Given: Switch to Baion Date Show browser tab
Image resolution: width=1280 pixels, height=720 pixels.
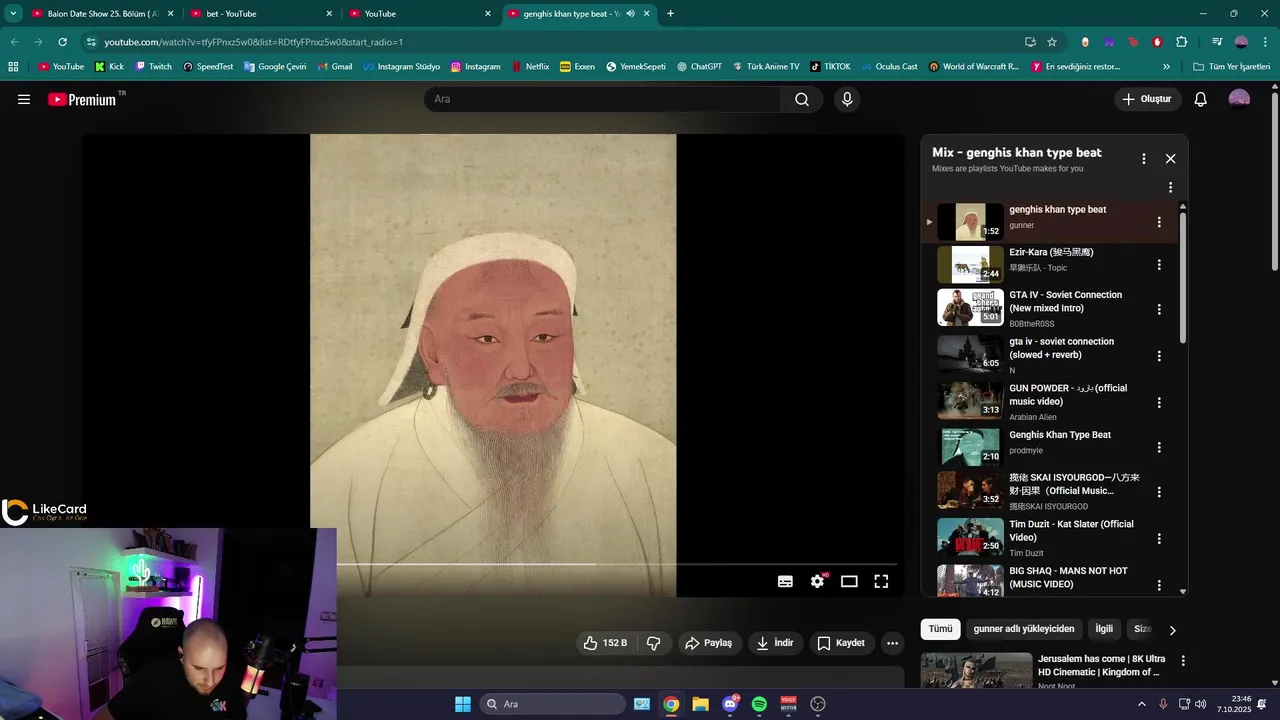Looking at the screenshot, I should 103,14.
